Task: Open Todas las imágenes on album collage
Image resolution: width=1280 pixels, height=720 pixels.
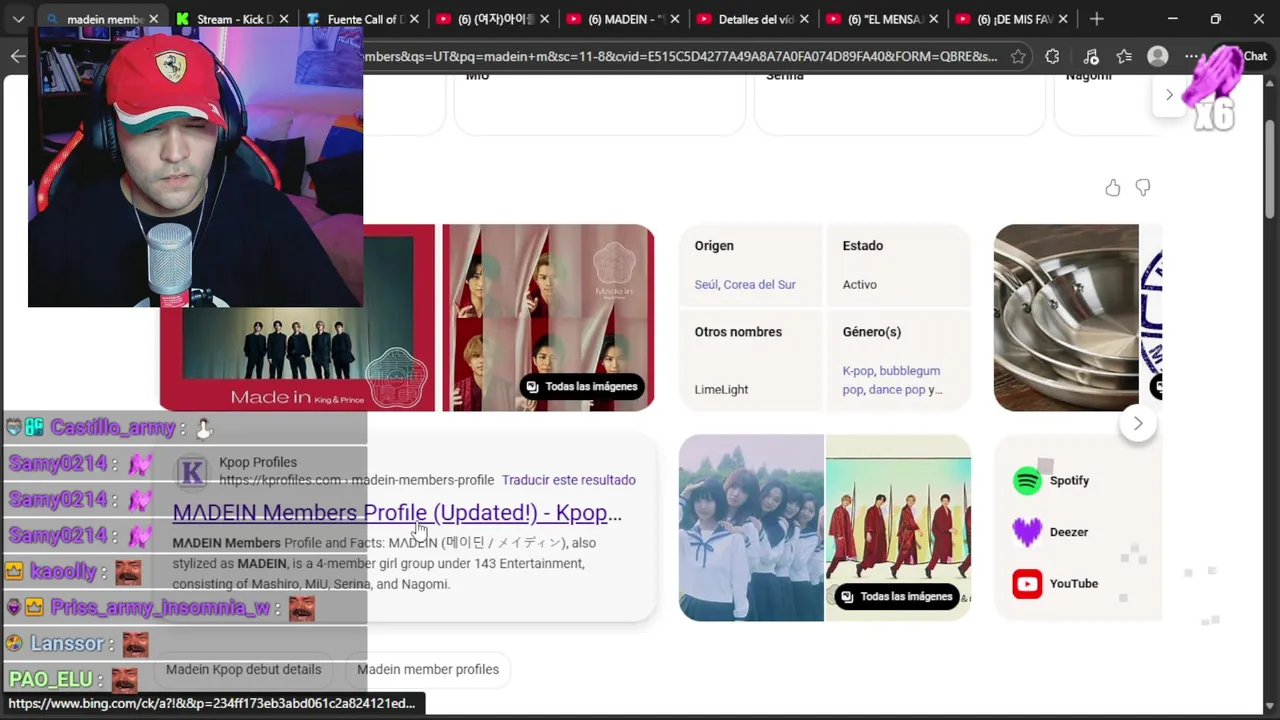Action: click(x=581, y=387)
